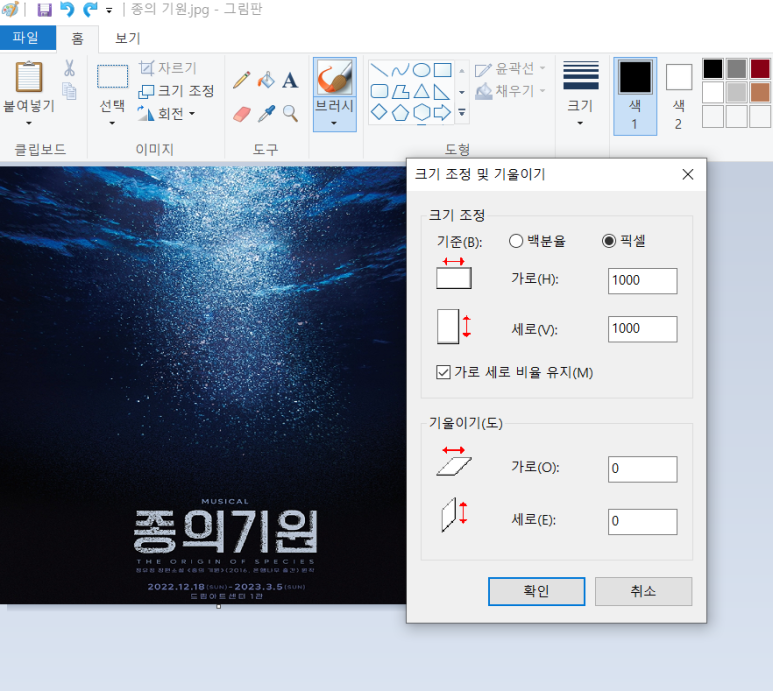Image resolution: width=773 pixels, height=691 pixels.
Task: Select the rectangular 선택 tool
Action: tap(112, 76)
